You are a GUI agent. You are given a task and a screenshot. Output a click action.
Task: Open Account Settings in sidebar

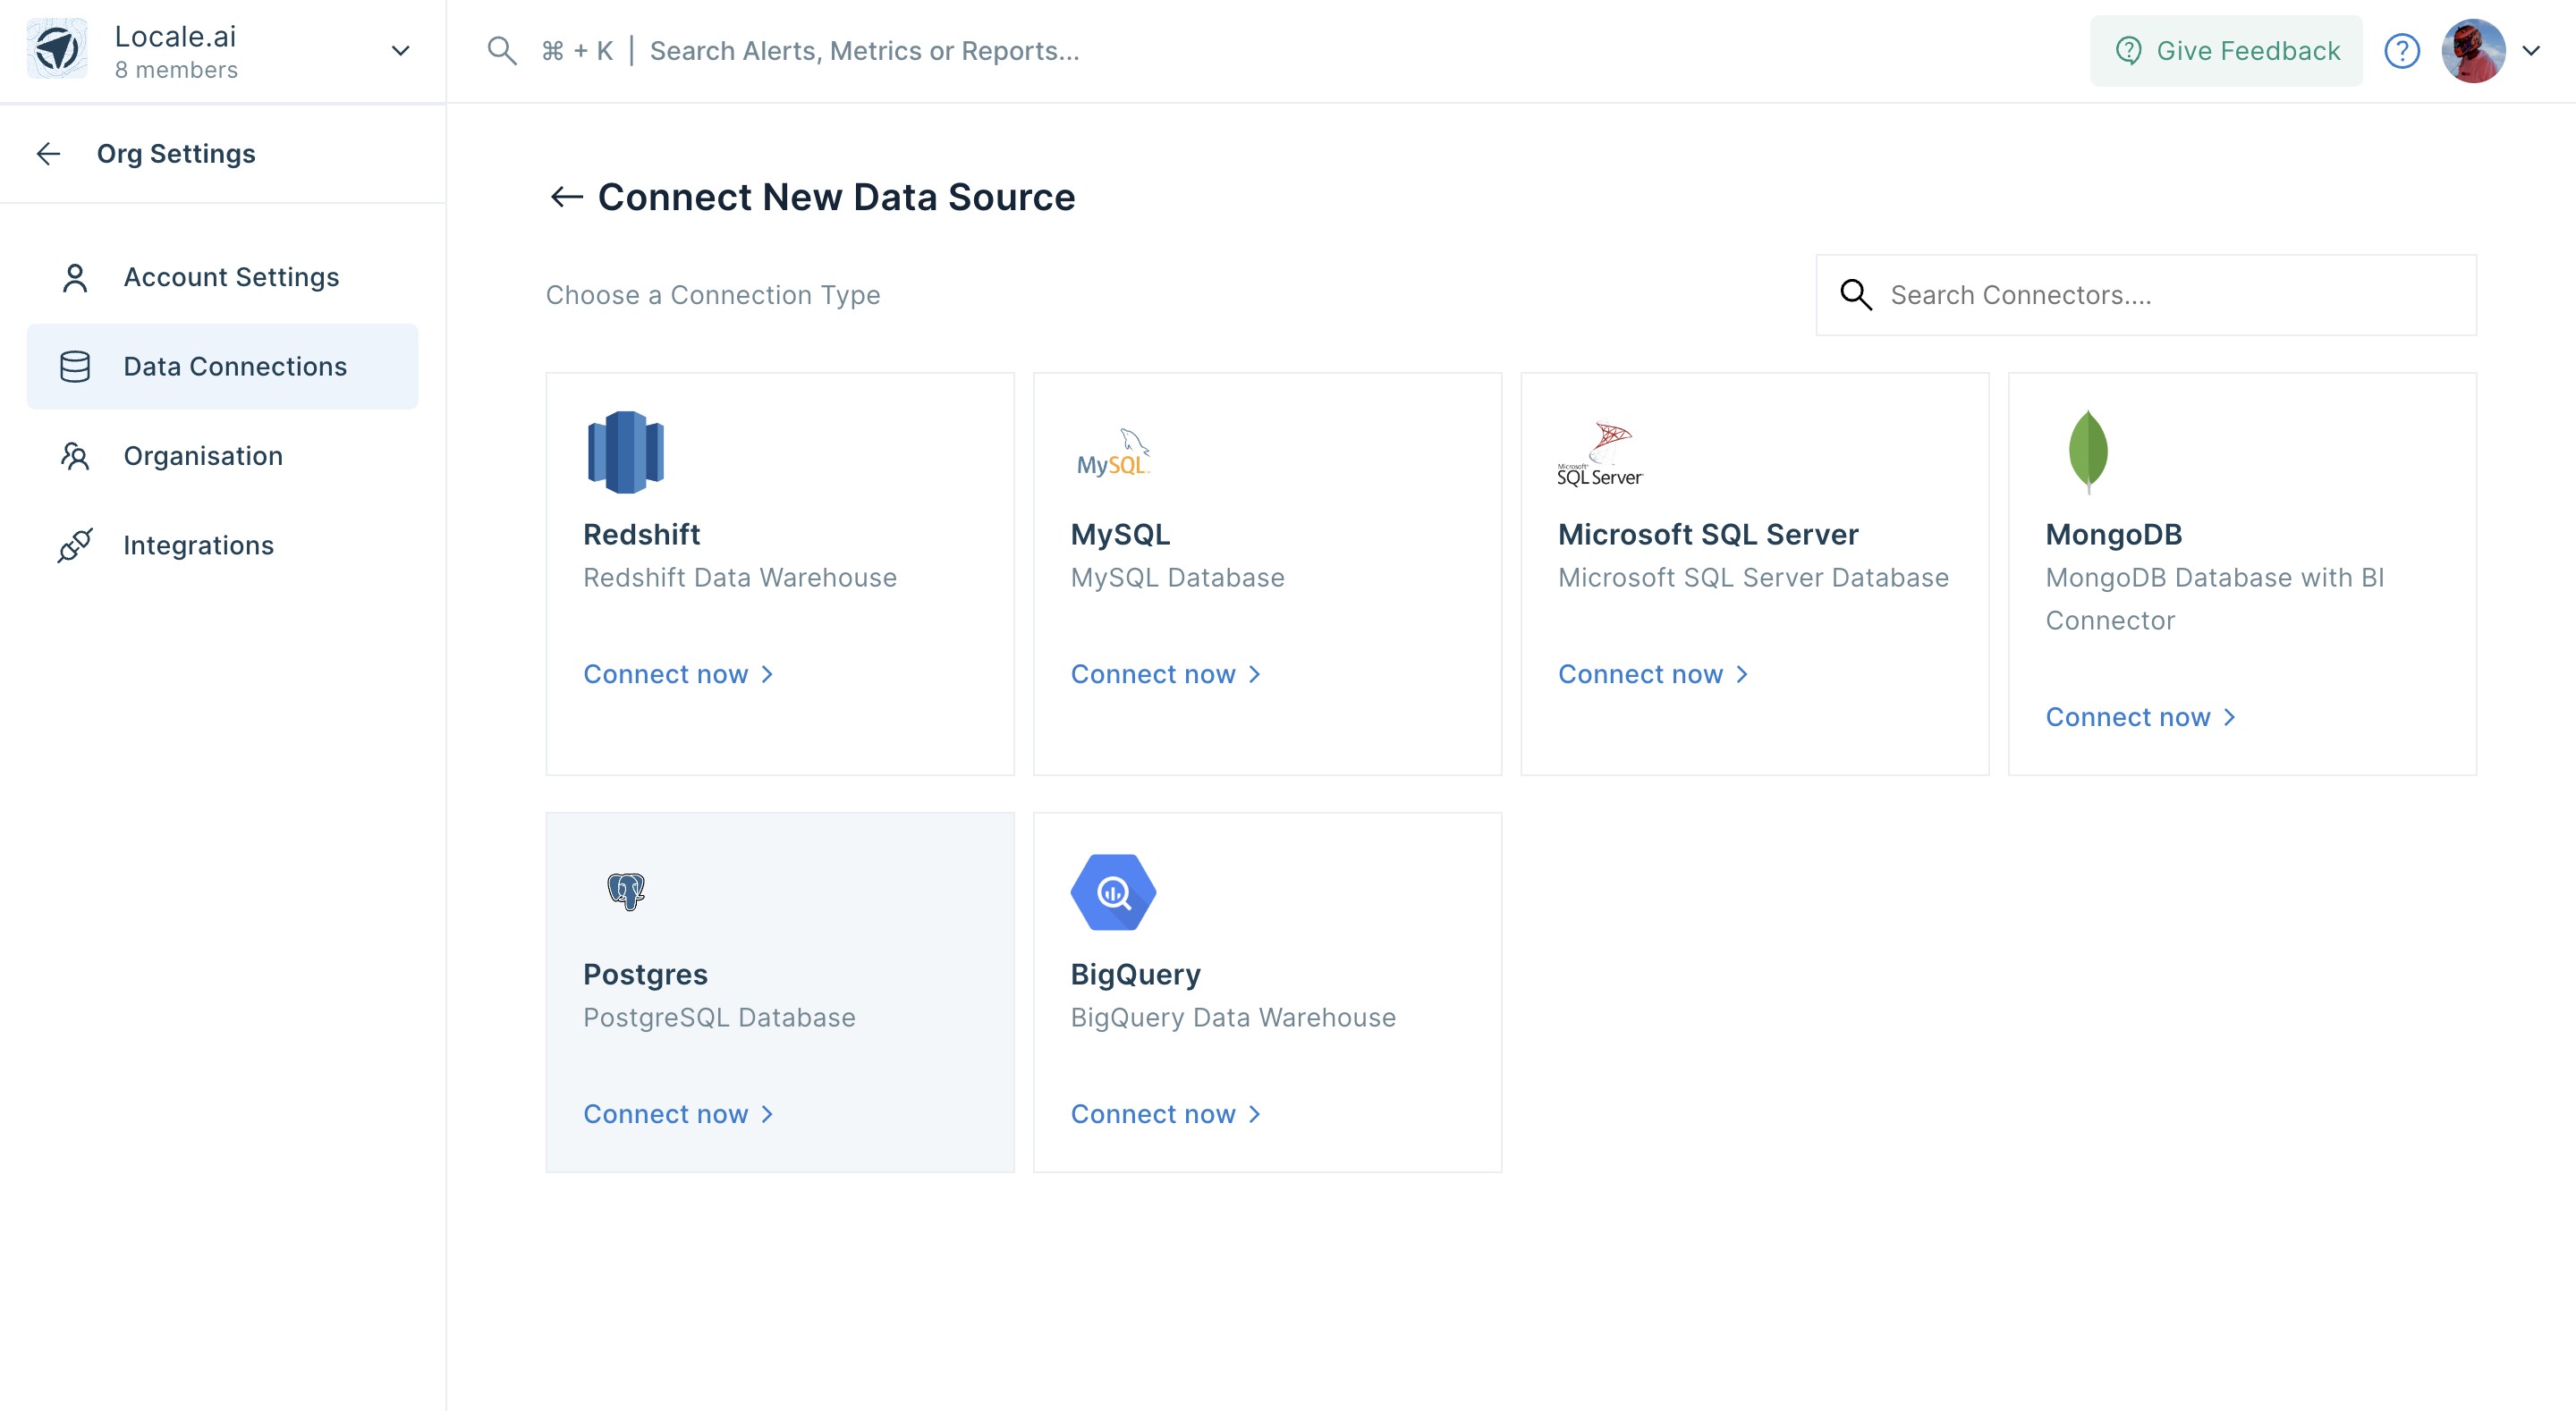pyautogui.click(x=230, y=277)
